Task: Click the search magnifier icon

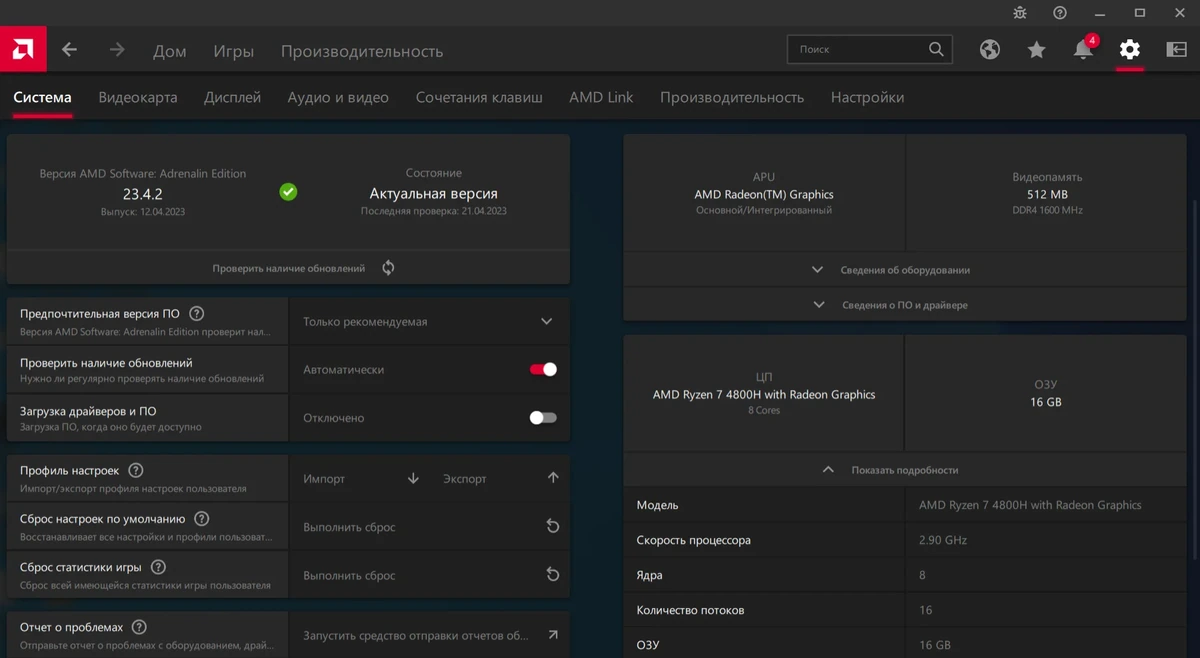Action: [x=936, y=49]
